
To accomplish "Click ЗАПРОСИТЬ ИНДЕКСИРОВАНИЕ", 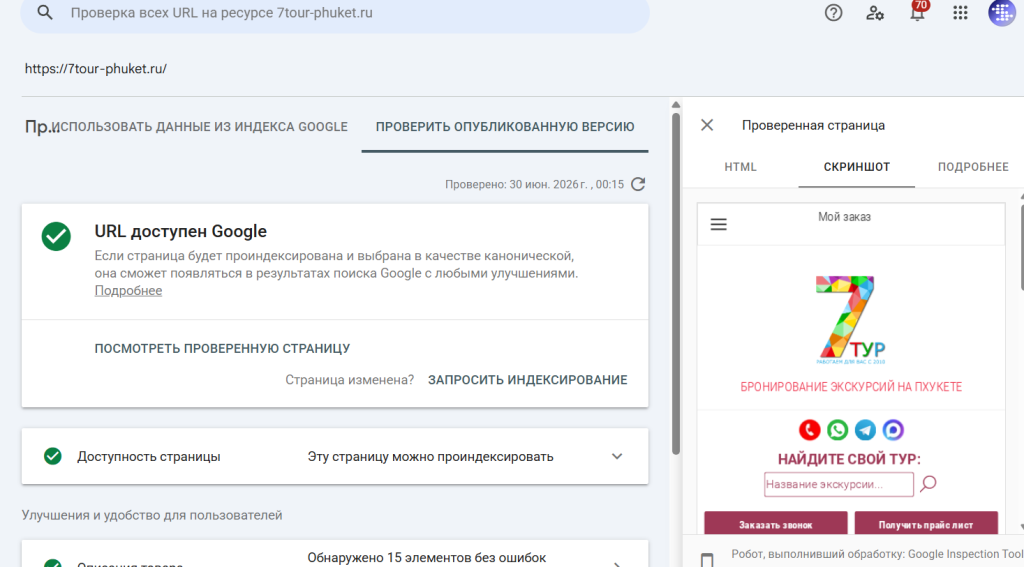I will (x=528, y=380).
